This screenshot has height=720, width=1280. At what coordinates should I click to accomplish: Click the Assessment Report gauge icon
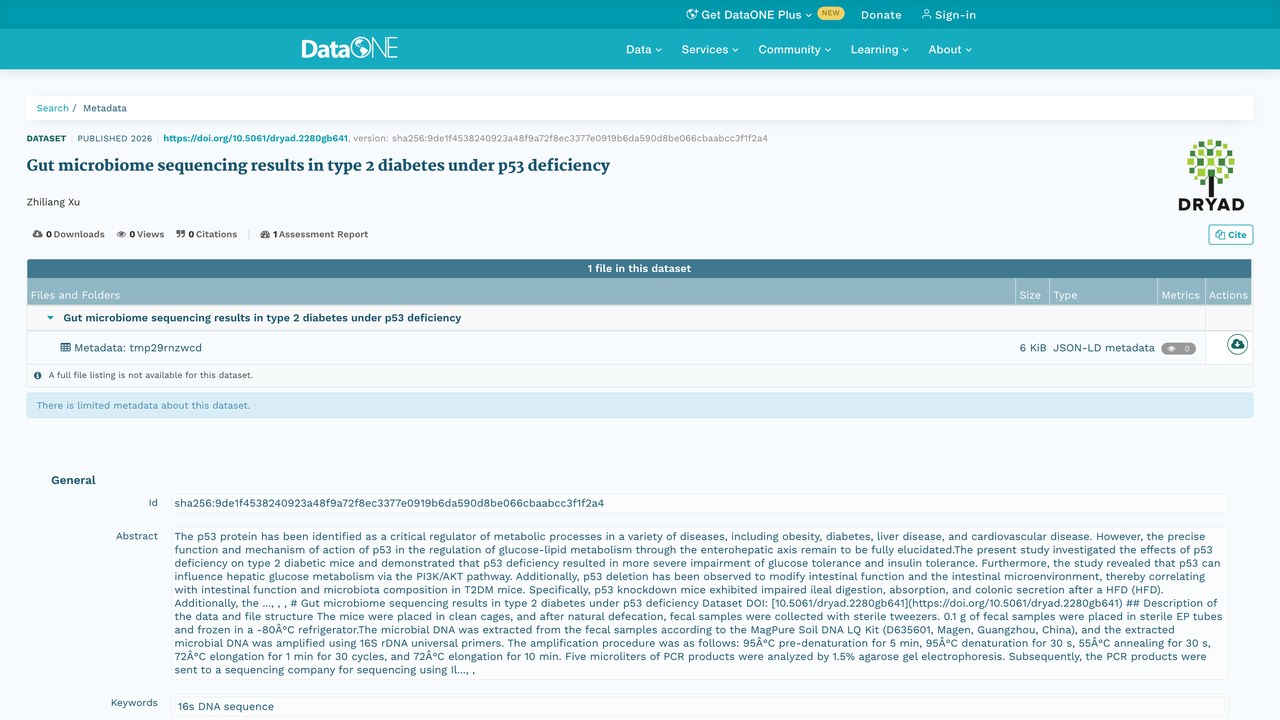pyautogui.click(x=265, y=234)
